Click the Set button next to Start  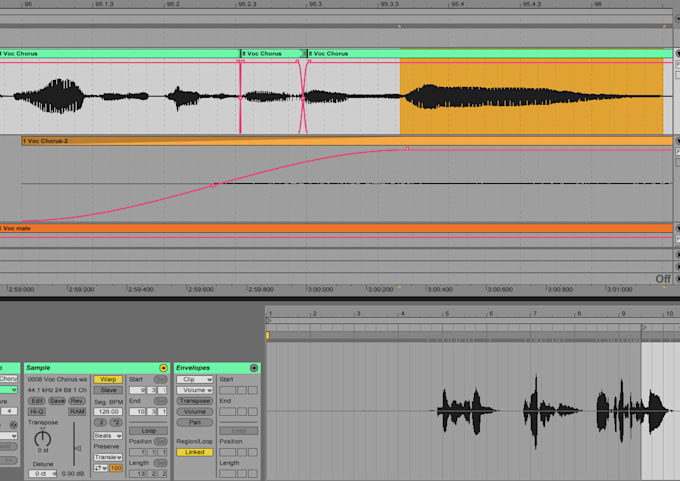160,379
